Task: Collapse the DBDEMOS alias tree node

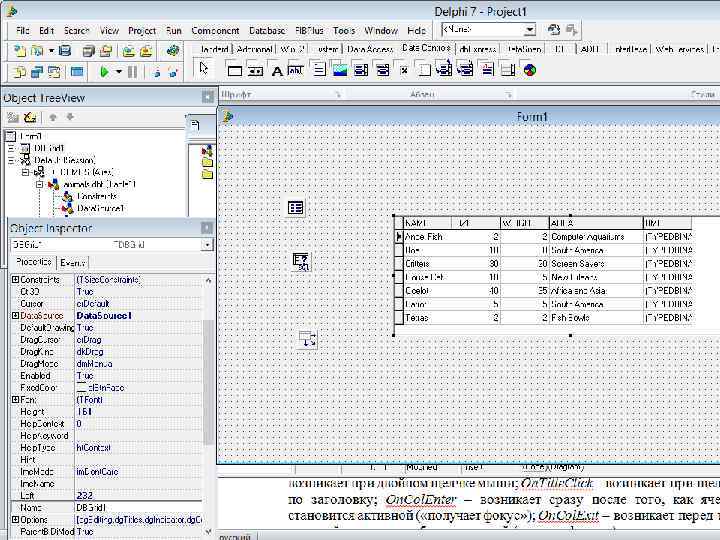Action: tap(26, 172)
